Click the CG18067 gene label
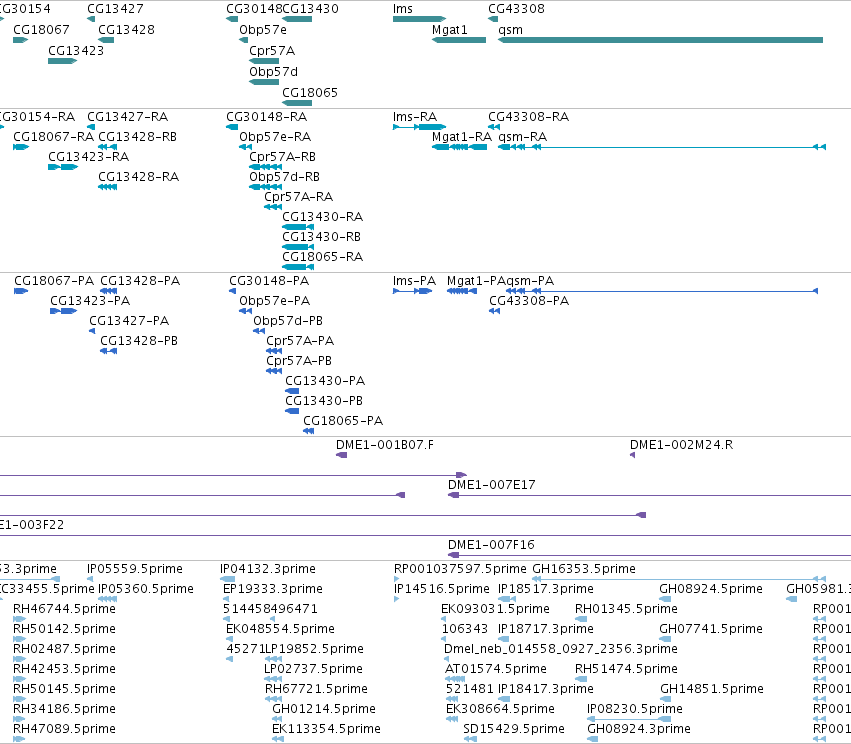The image size is (851, 744). click(x=41, y=30)
